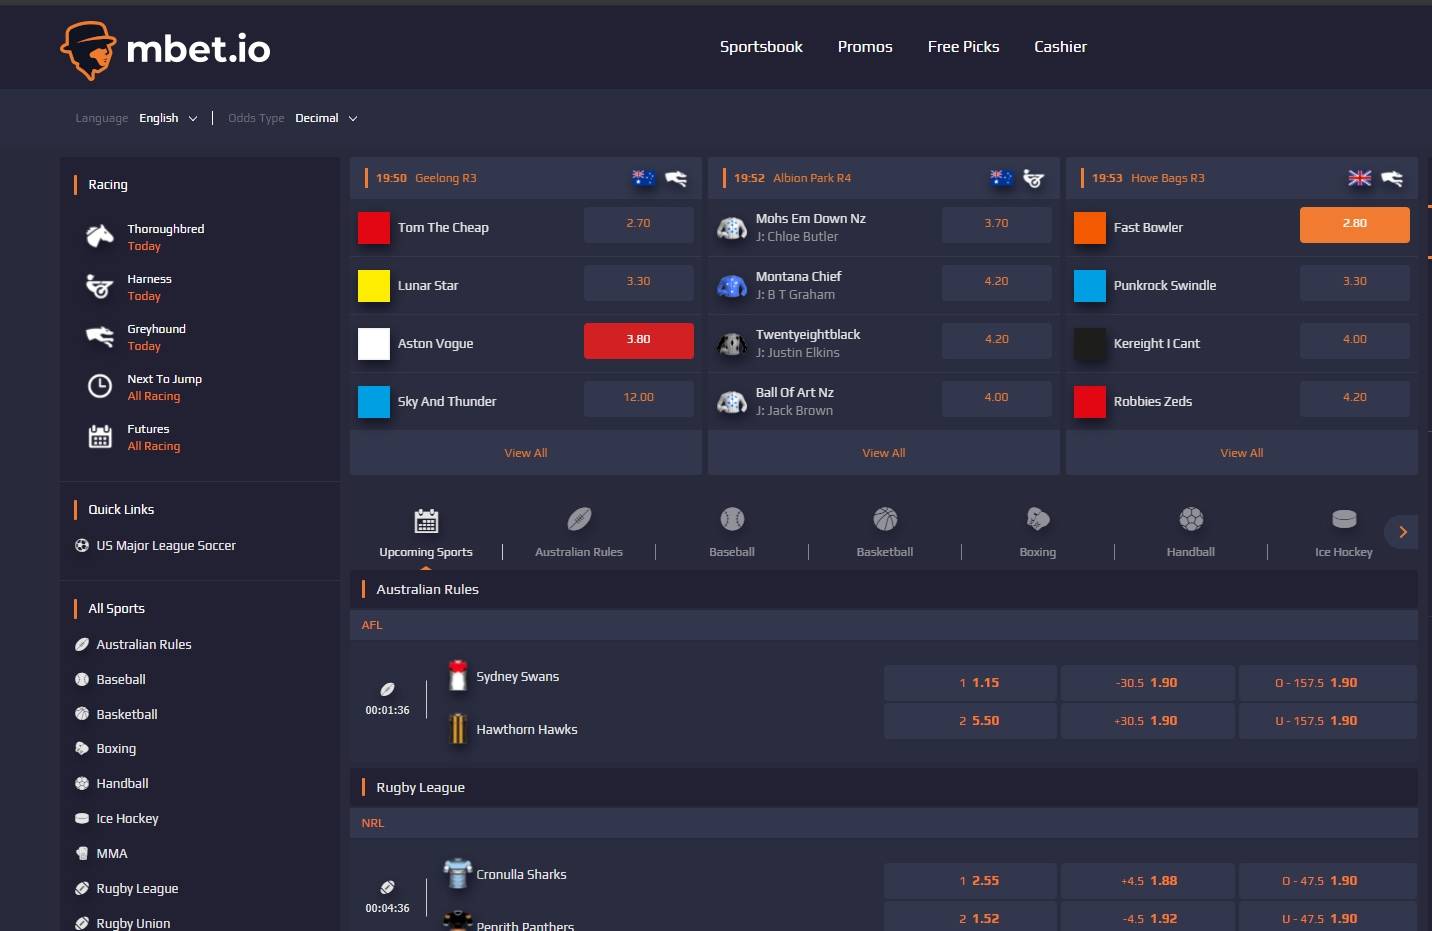Click the mbet.io logo
Image resolution: width=1432 pixels, height=931 pixels.
(x=166, y=49)
